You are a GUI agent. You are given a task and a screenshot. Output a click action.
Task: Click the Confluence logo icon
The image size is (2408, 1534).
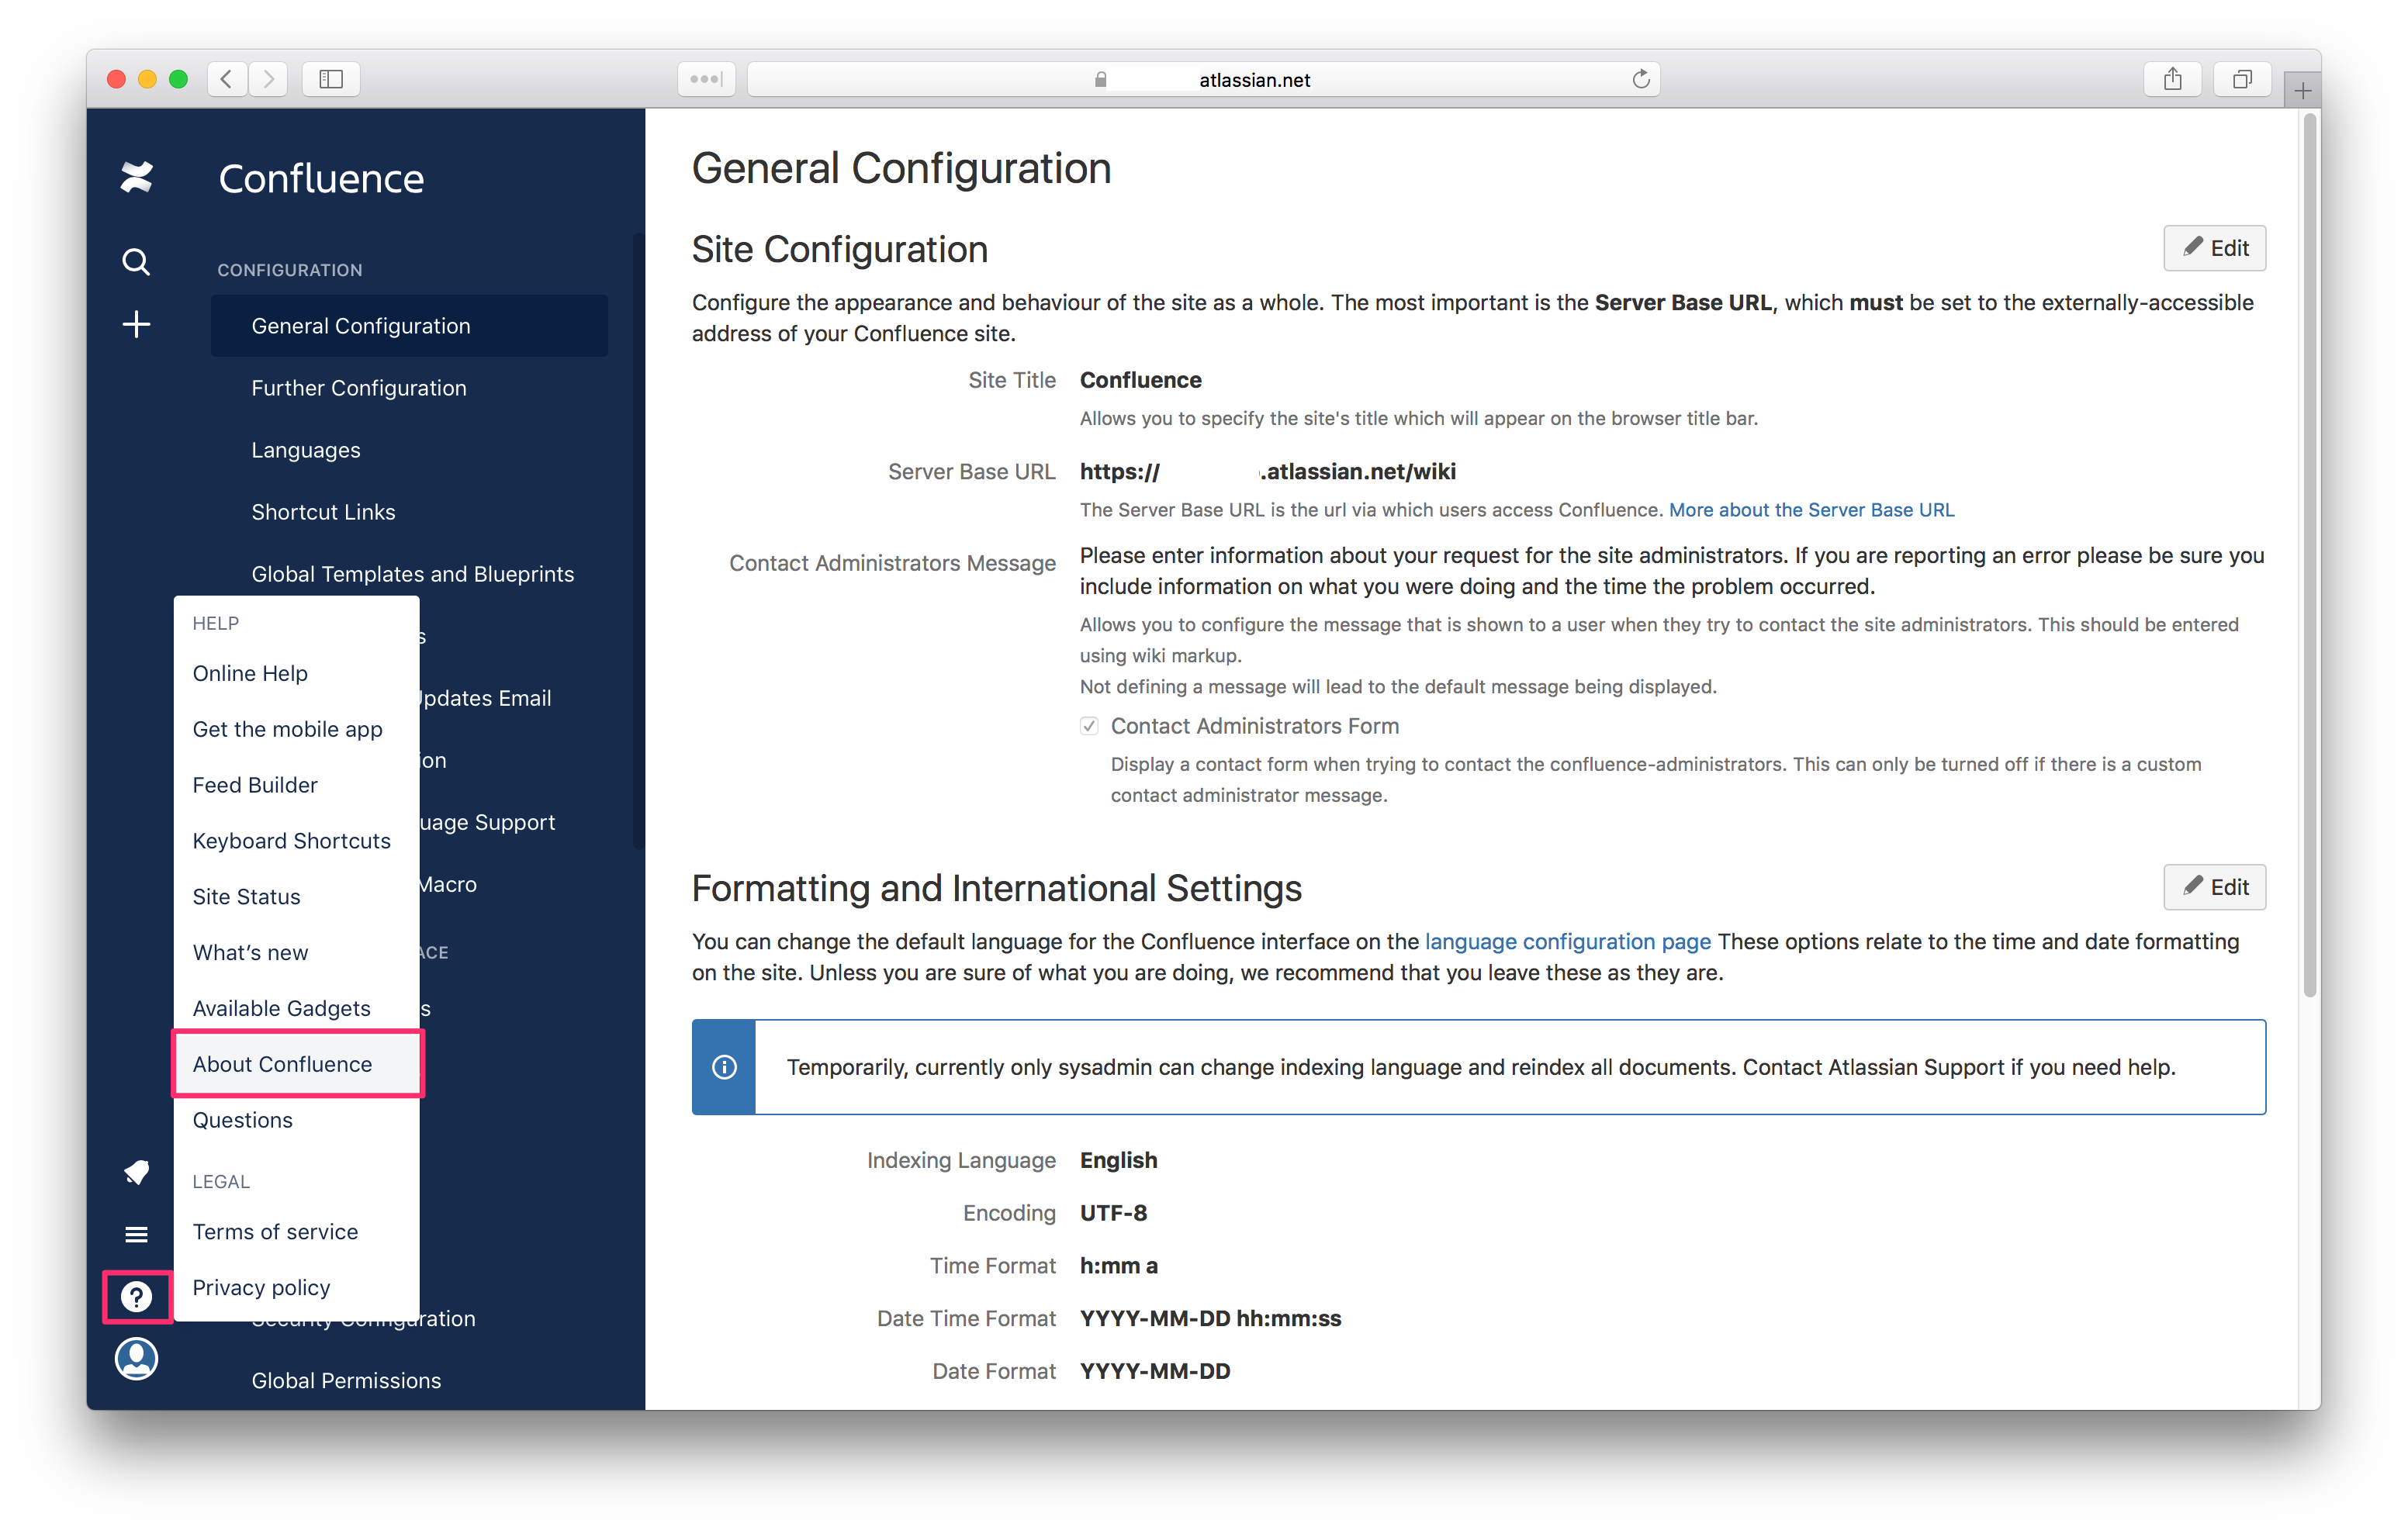[x=136, y=177]
